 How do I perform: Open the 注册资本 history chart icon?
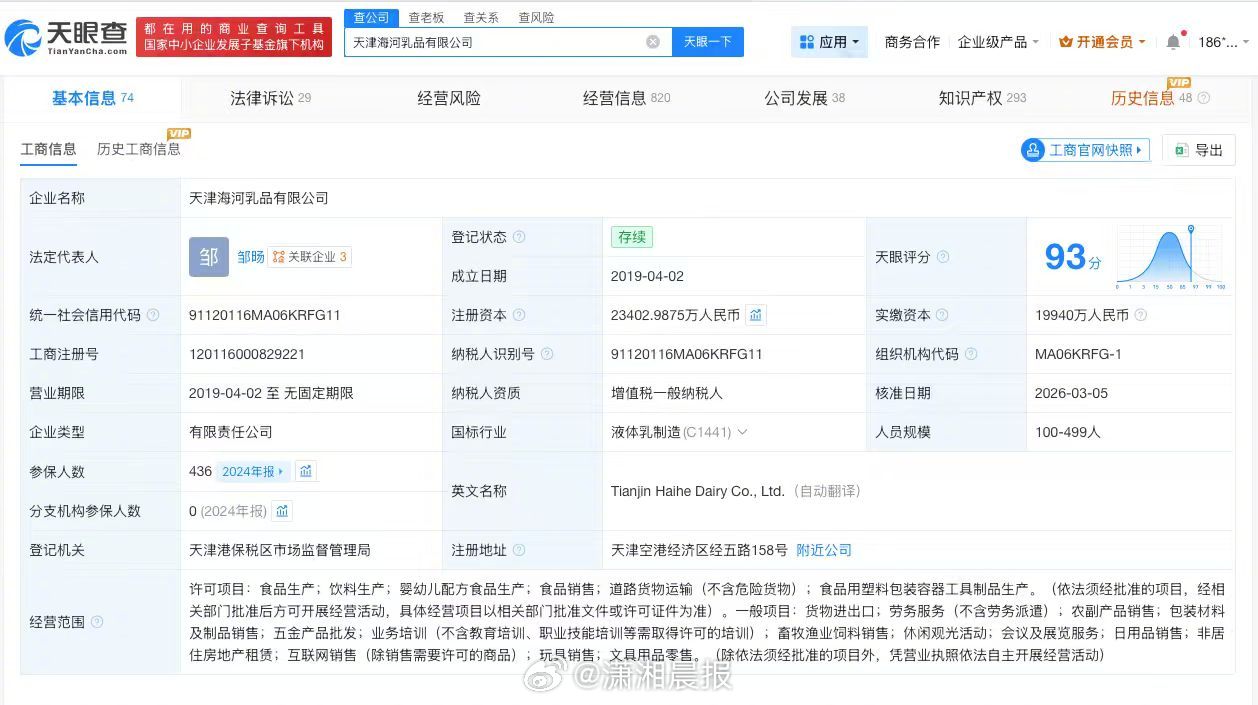click(756, 315)
